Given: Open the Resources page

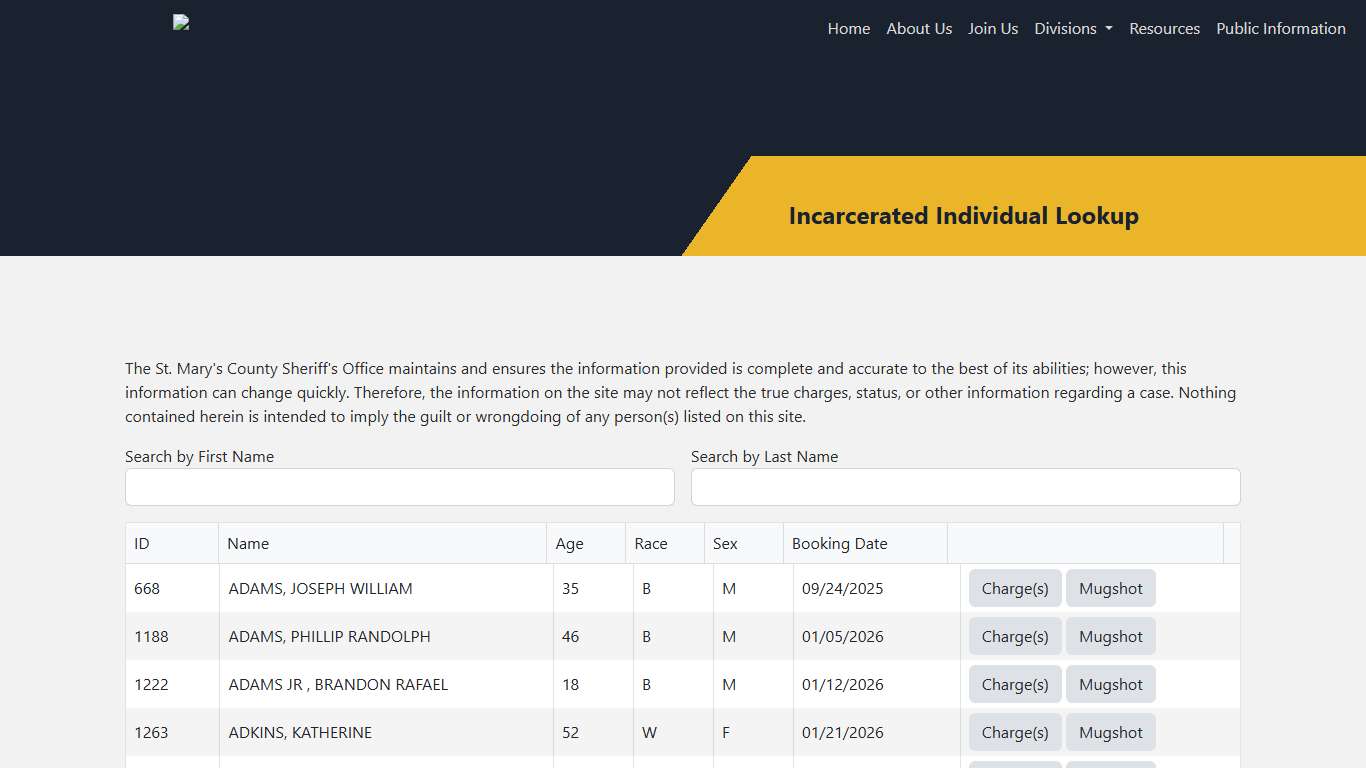Looking at the screenshot, I should 1164,28.
